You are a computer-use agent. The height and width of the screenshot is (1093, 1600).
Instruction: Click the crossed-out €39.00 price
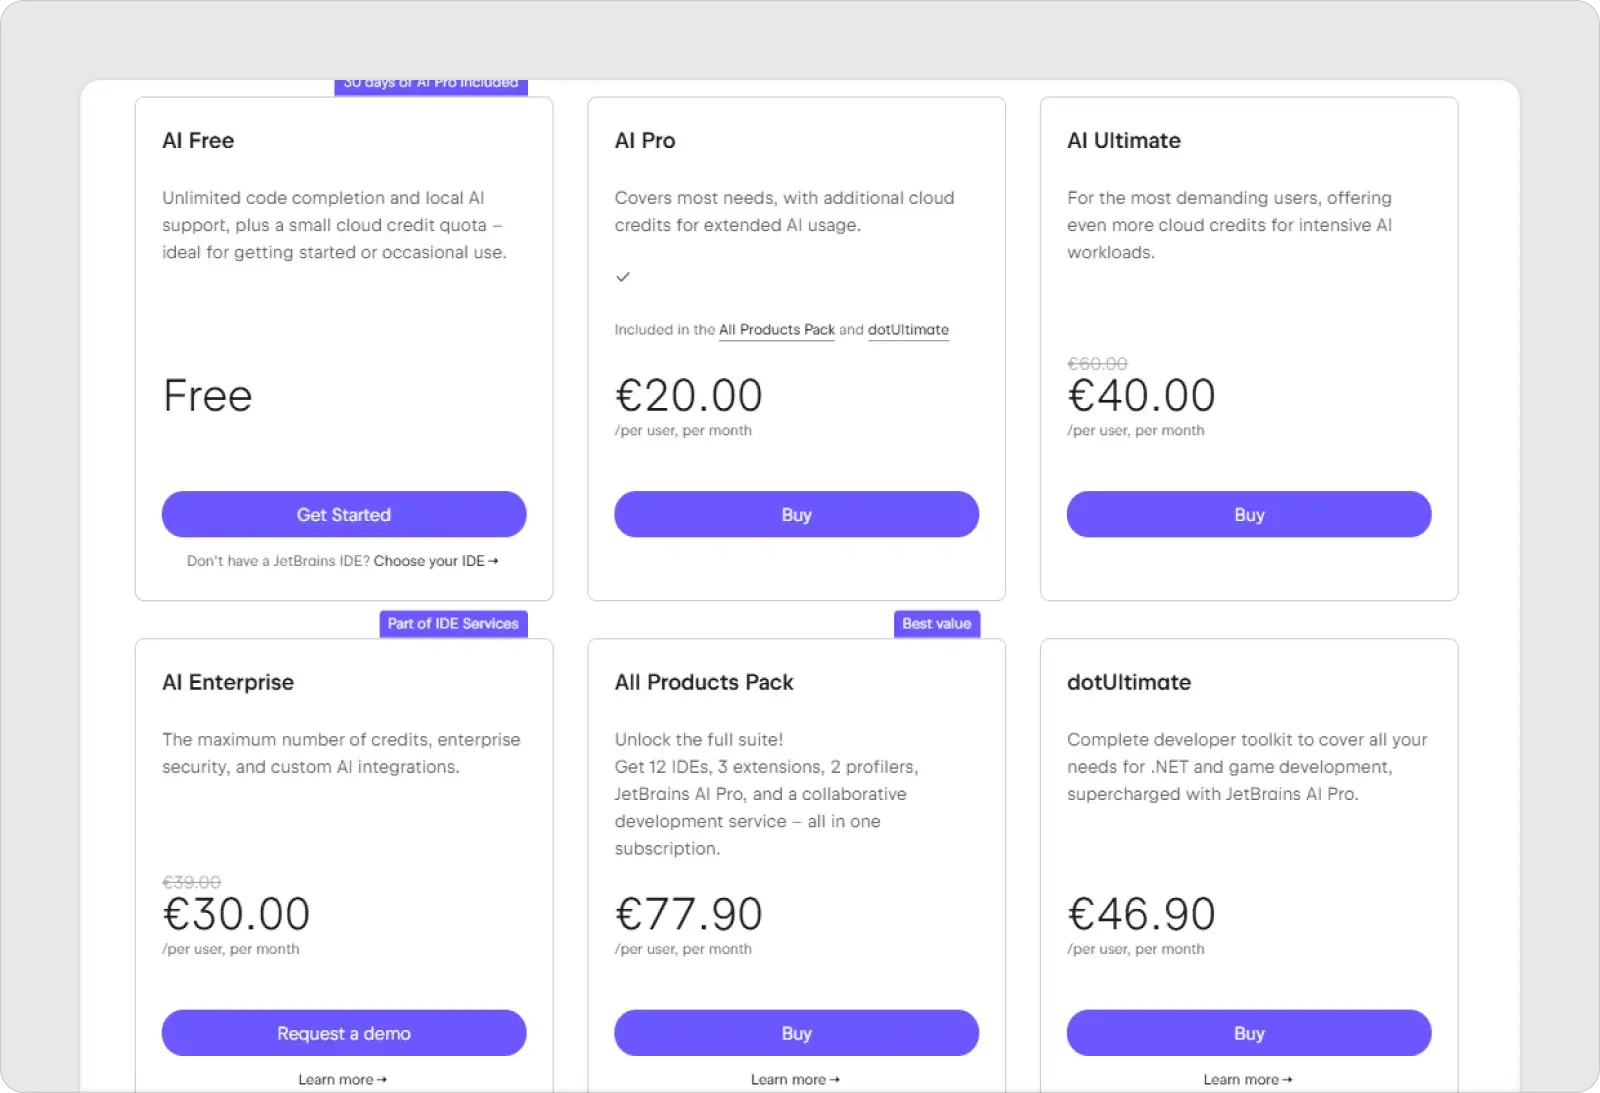191,882
